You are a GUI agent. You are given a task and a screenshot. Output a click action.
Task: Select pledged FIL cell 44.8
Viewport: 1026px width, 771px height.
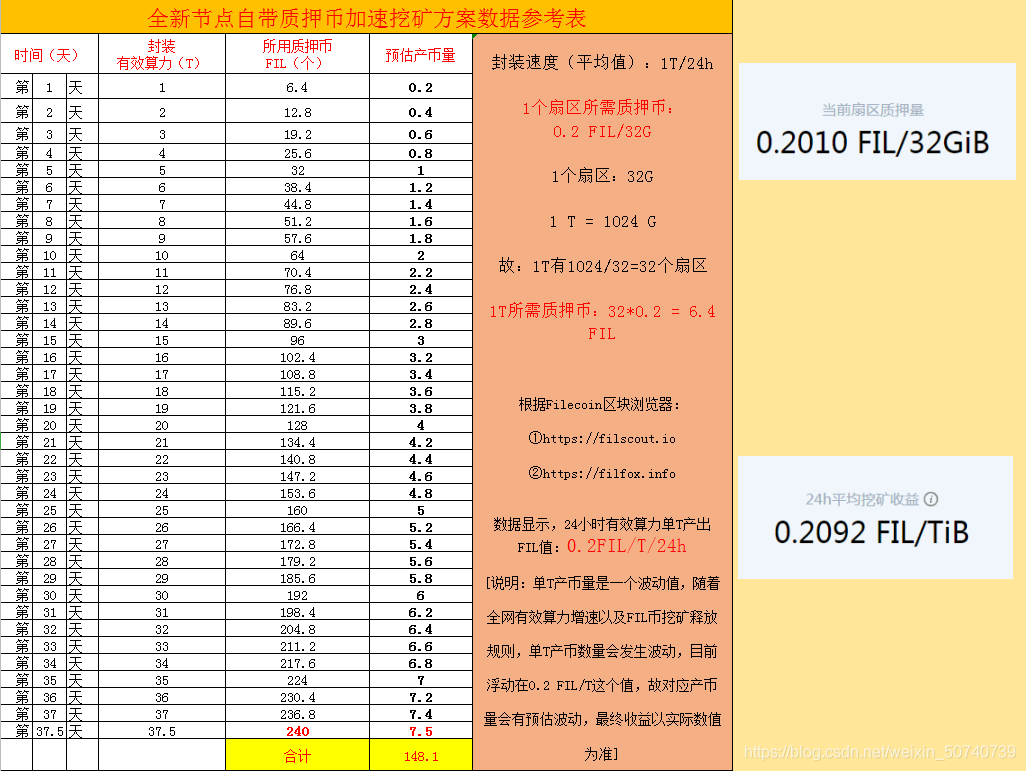(297, 204)
